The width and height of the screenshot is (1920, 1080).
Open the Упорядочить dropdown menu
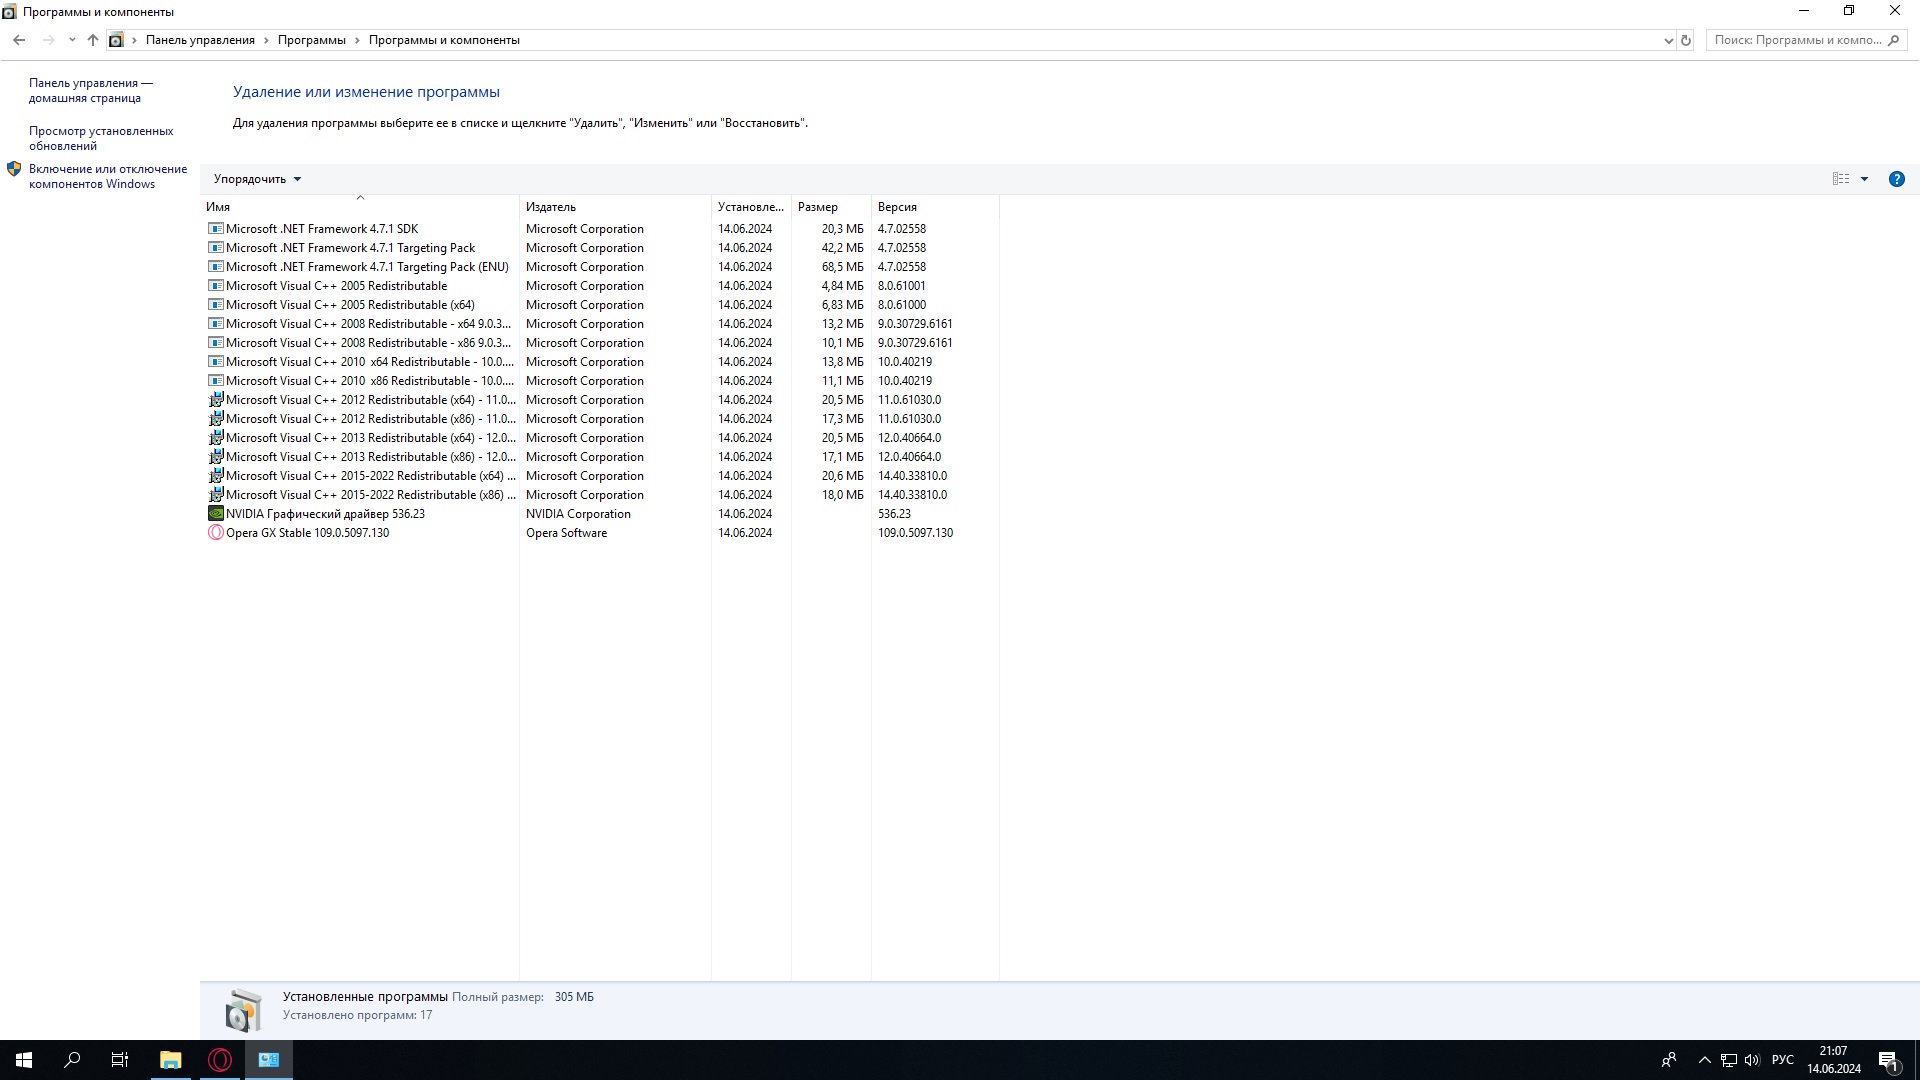pos(257,179)
